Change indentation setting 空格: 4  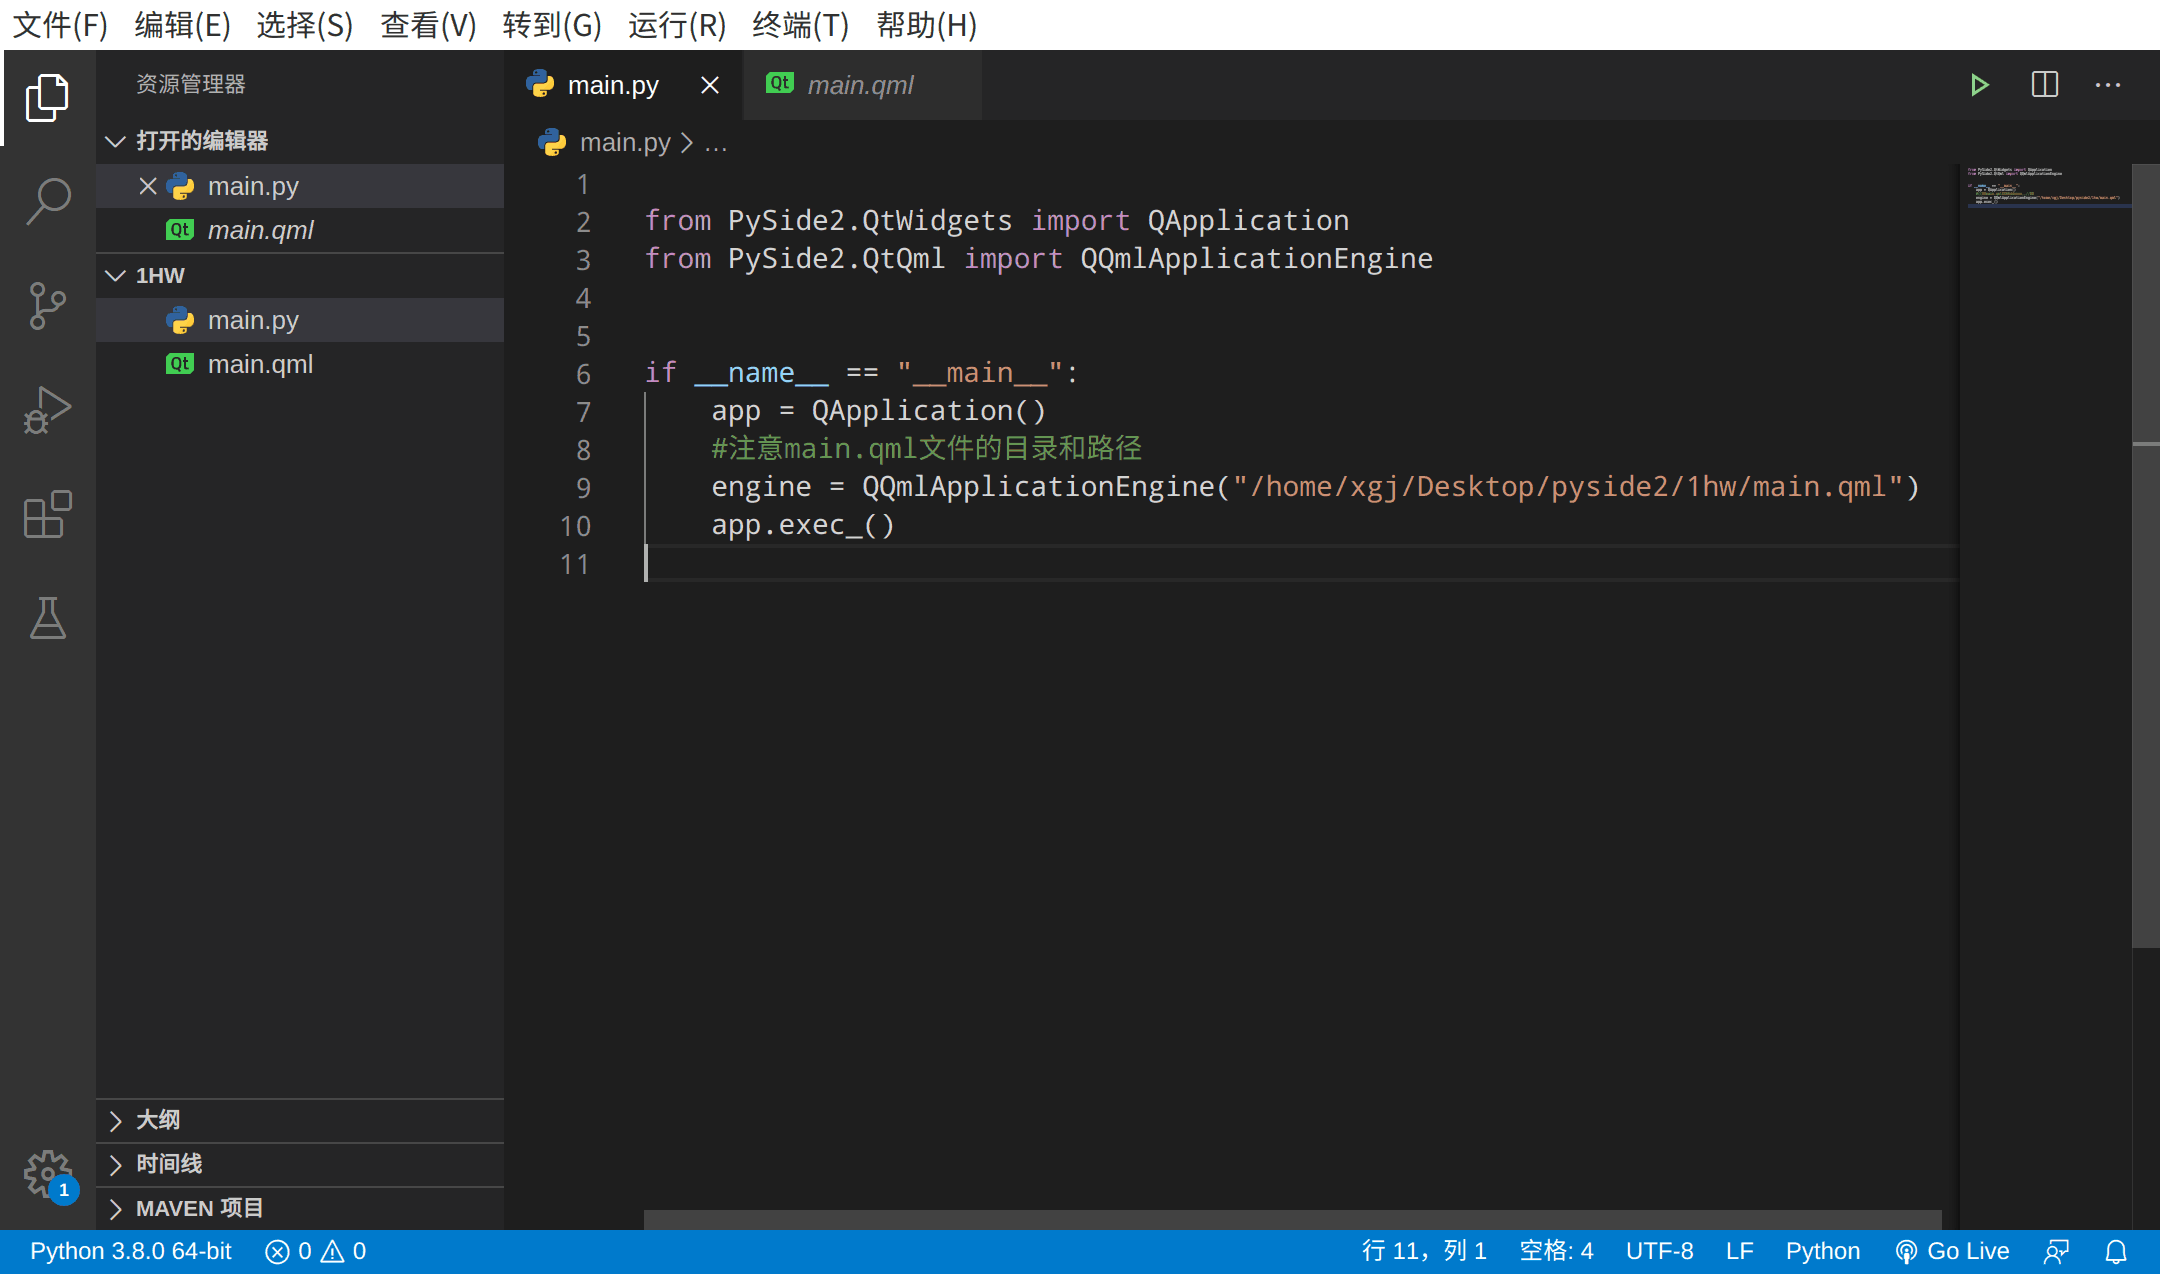point(1556,1251)
